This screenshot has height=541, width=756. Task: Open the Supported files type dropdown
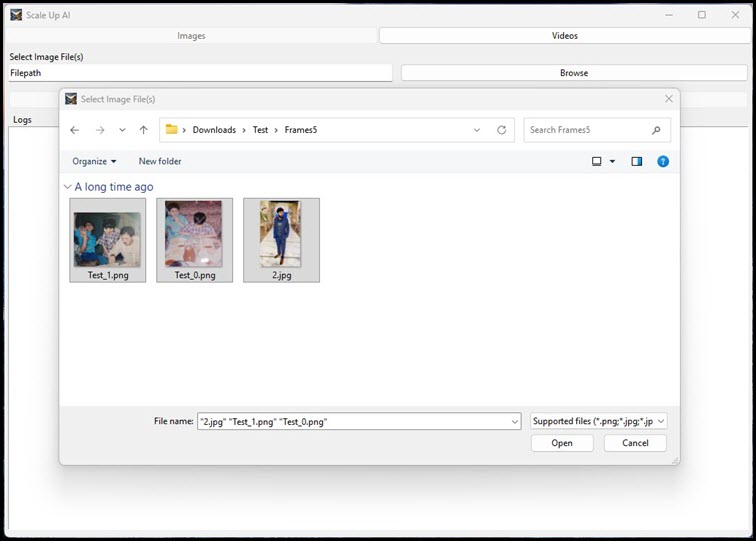599,421
